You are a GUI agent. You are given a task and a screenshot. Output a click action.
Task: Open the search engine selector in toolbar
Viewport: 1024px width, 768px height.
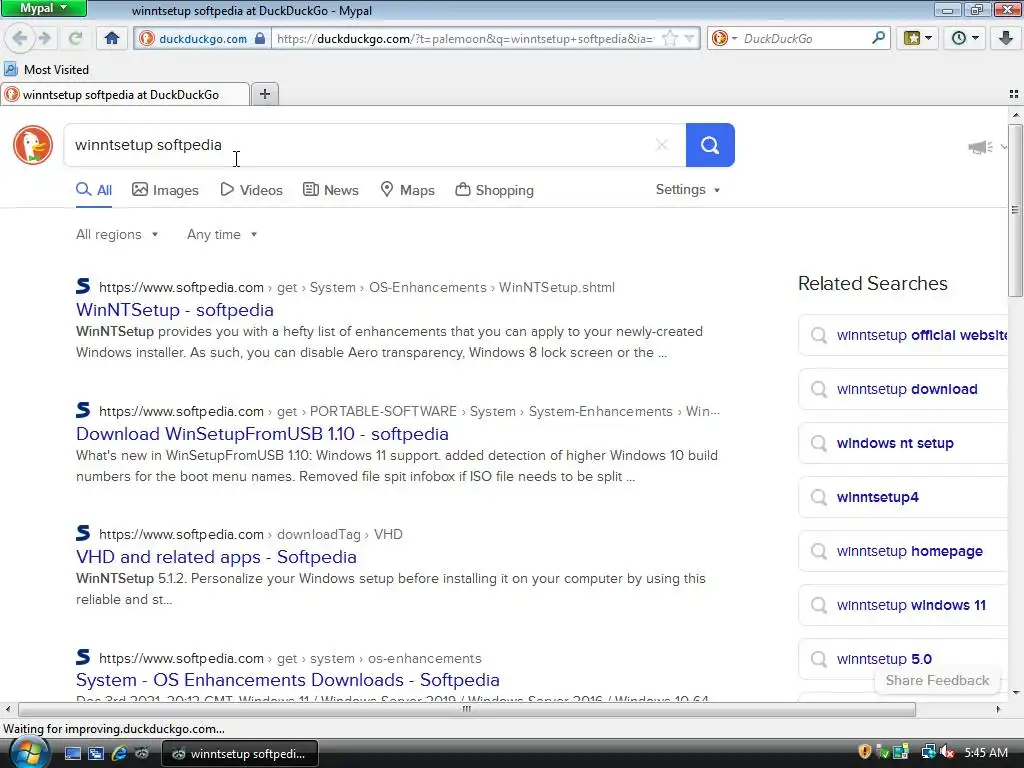[724, 39]
